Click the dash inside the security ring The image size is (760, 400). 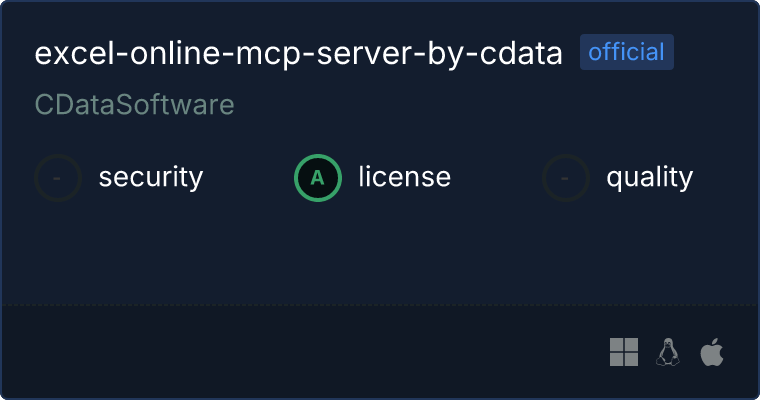[x=57, y=178]
